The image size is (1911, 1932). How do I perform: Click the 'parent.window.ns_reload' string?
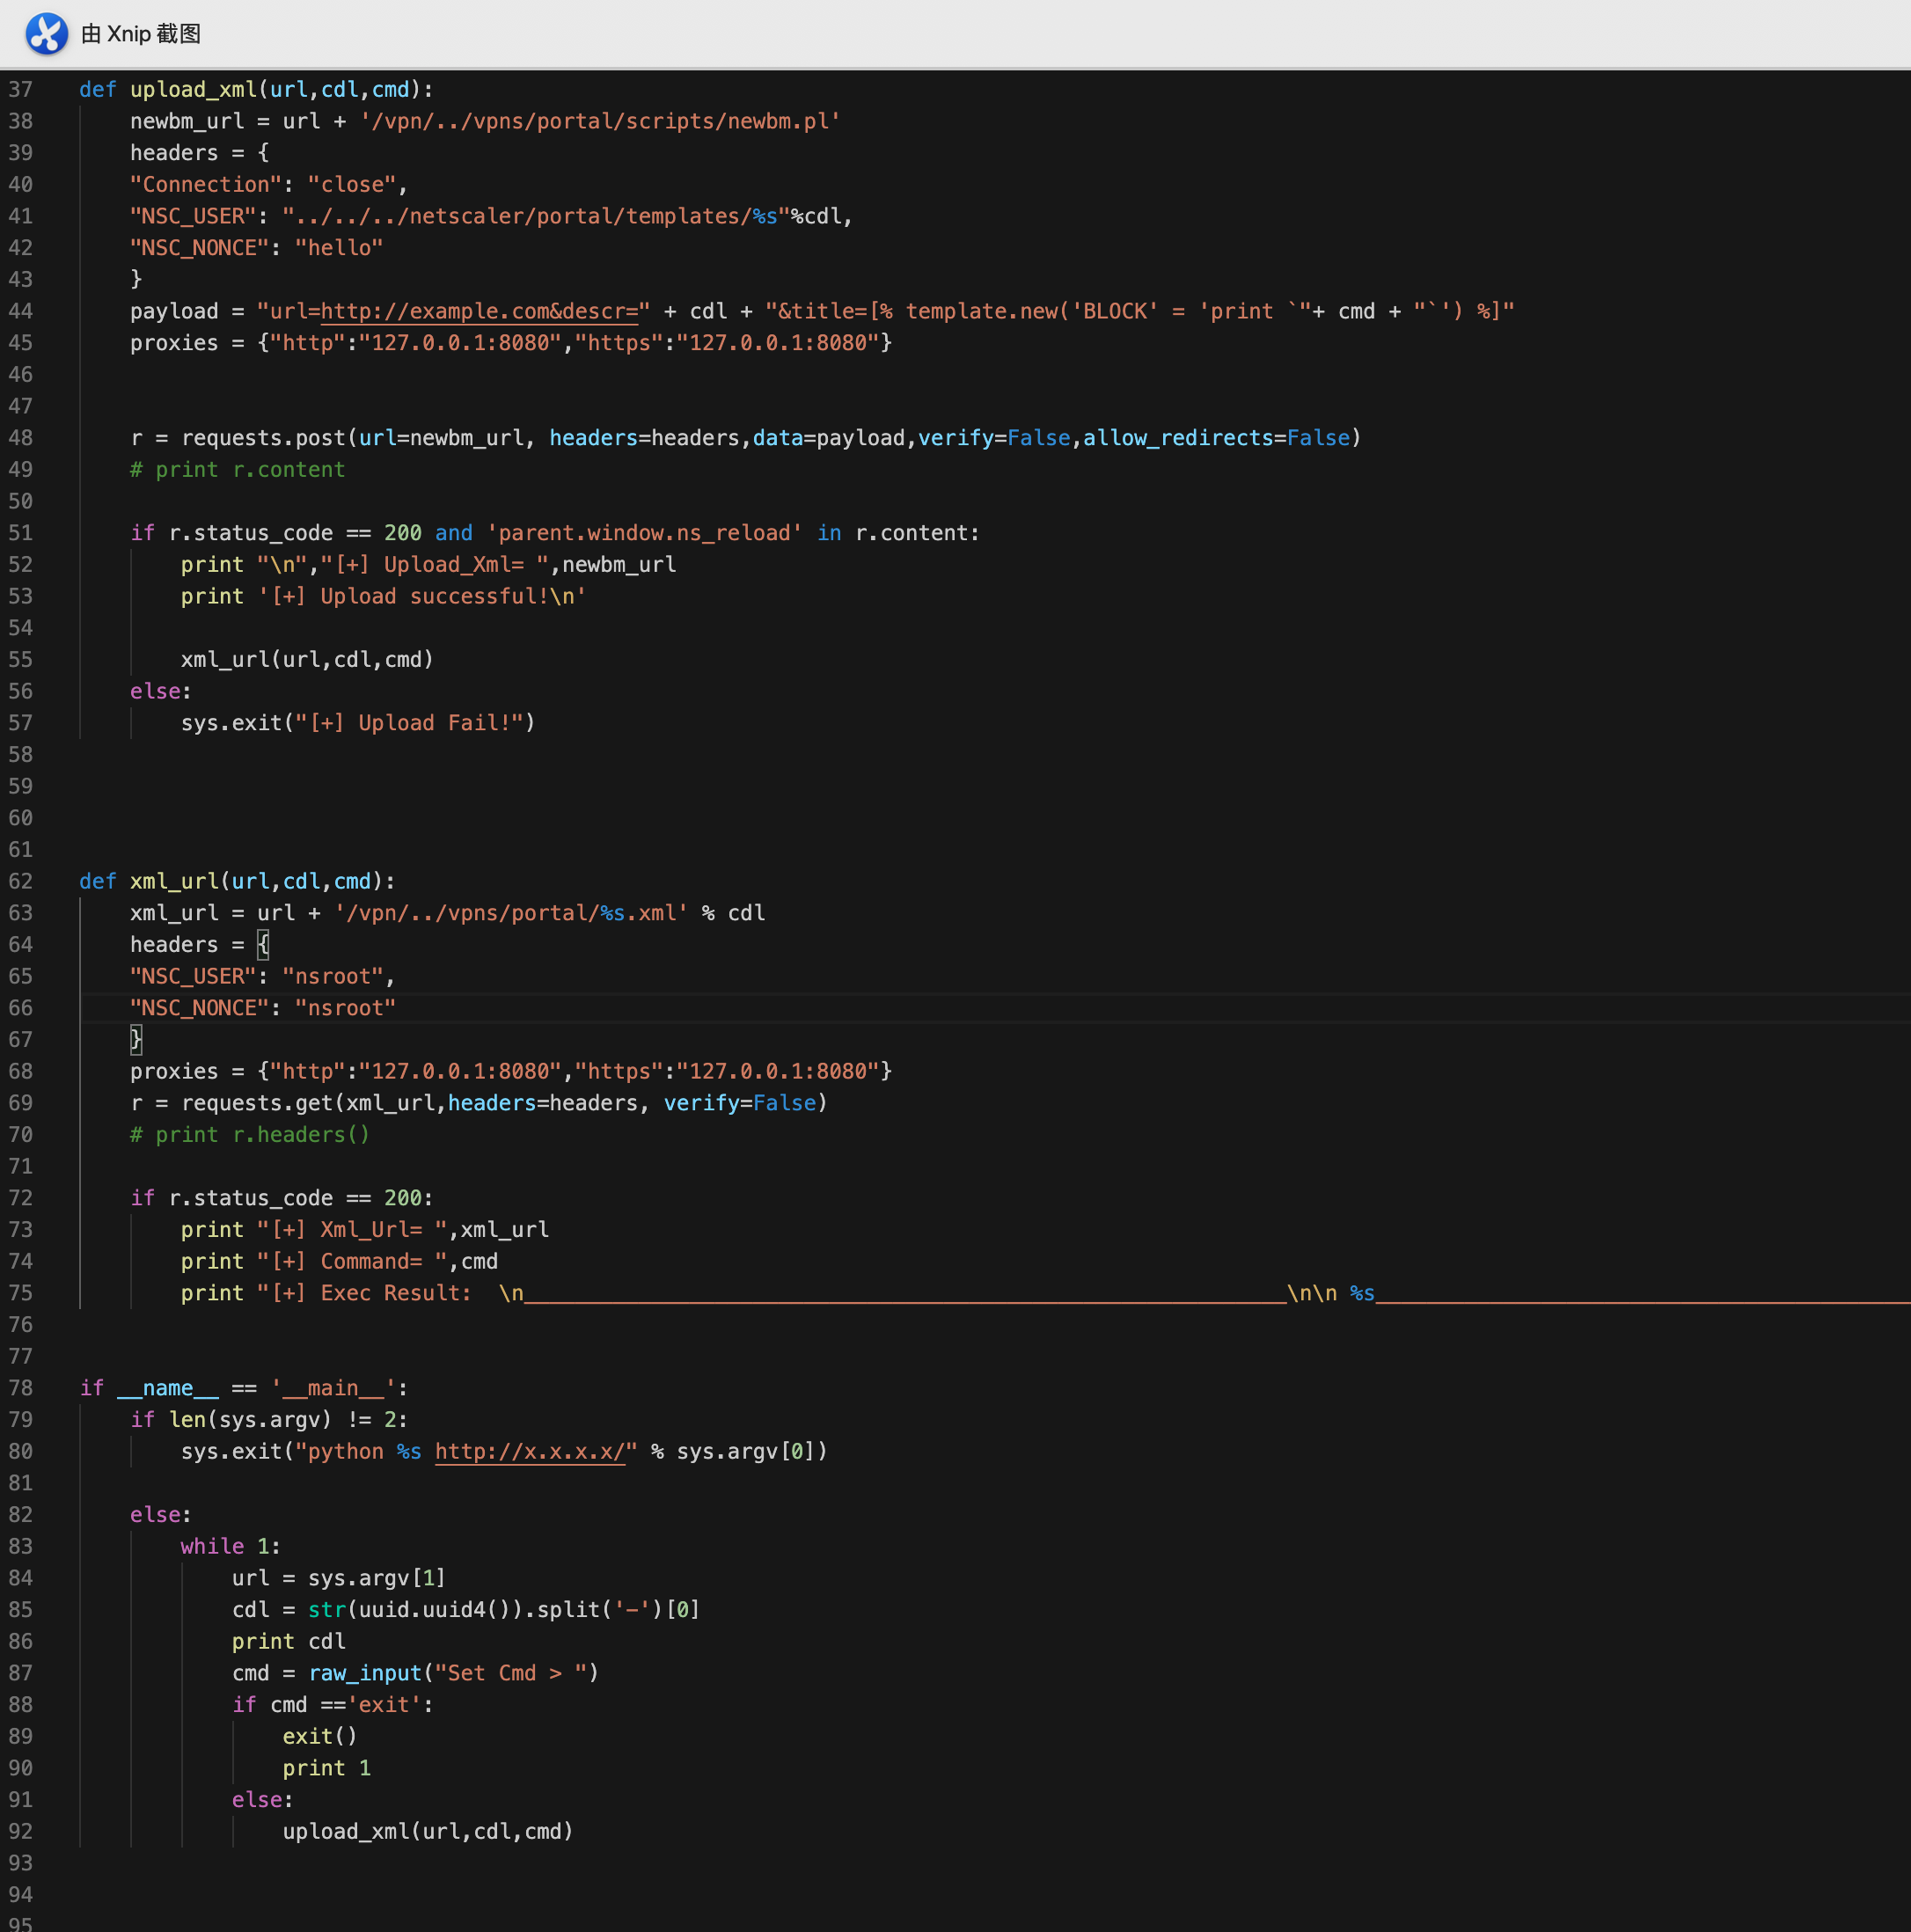tap(645, 533)
